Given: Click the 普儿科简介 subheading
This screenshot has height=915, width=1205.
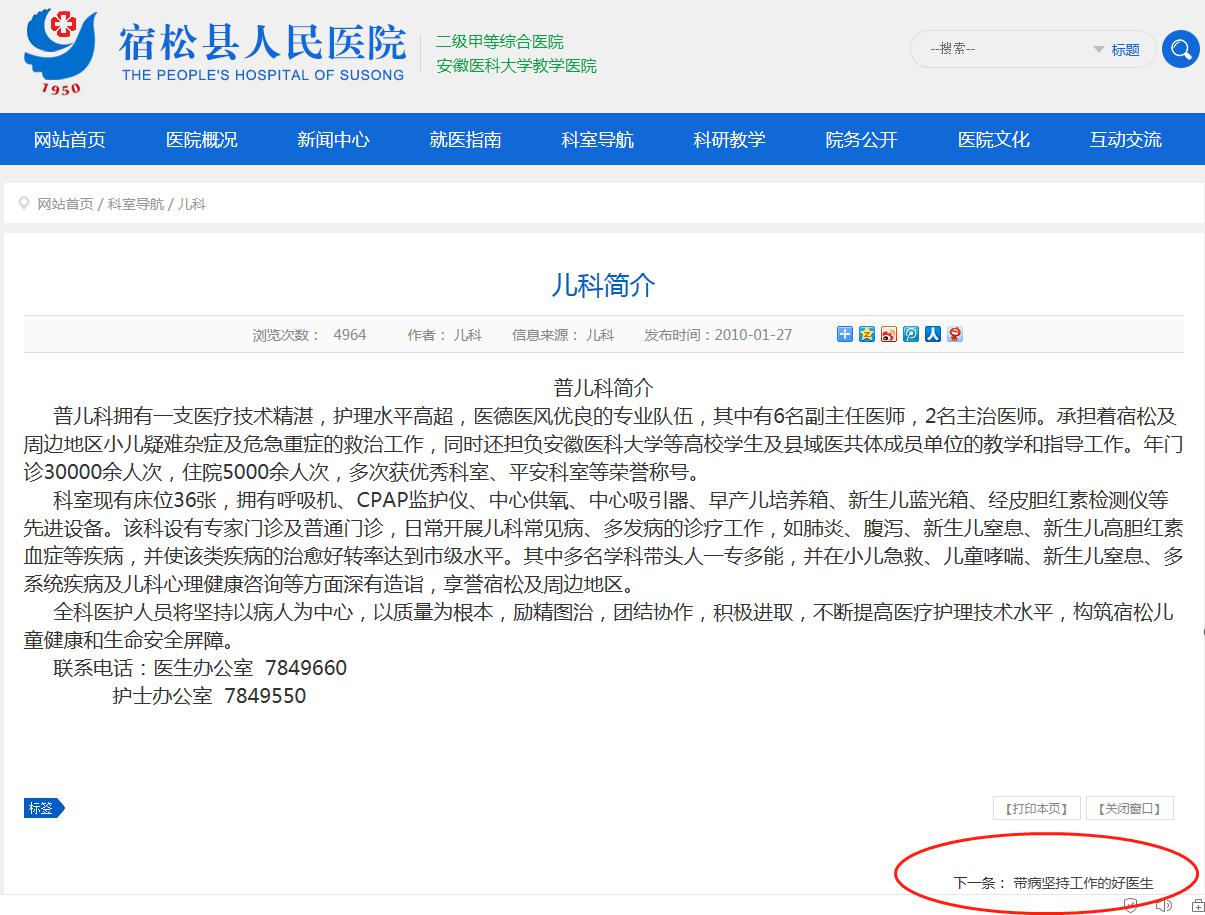Looking at the screenshot, I should click(603, 388).
